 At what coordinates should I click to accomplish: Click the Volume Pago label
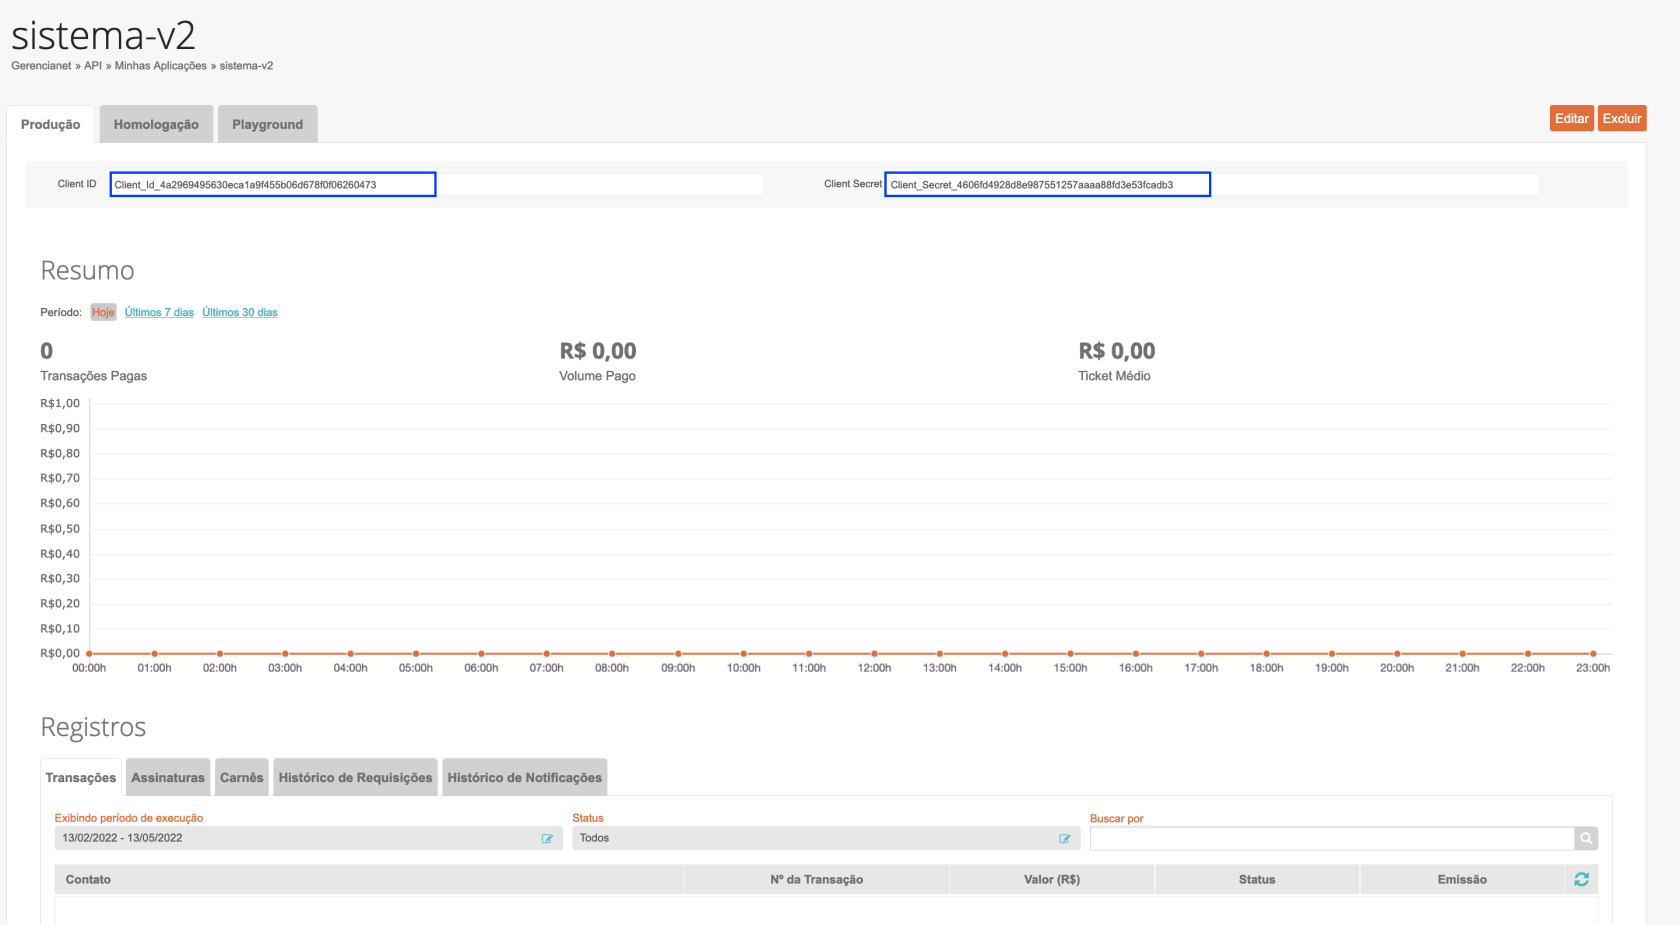point(597,376)
